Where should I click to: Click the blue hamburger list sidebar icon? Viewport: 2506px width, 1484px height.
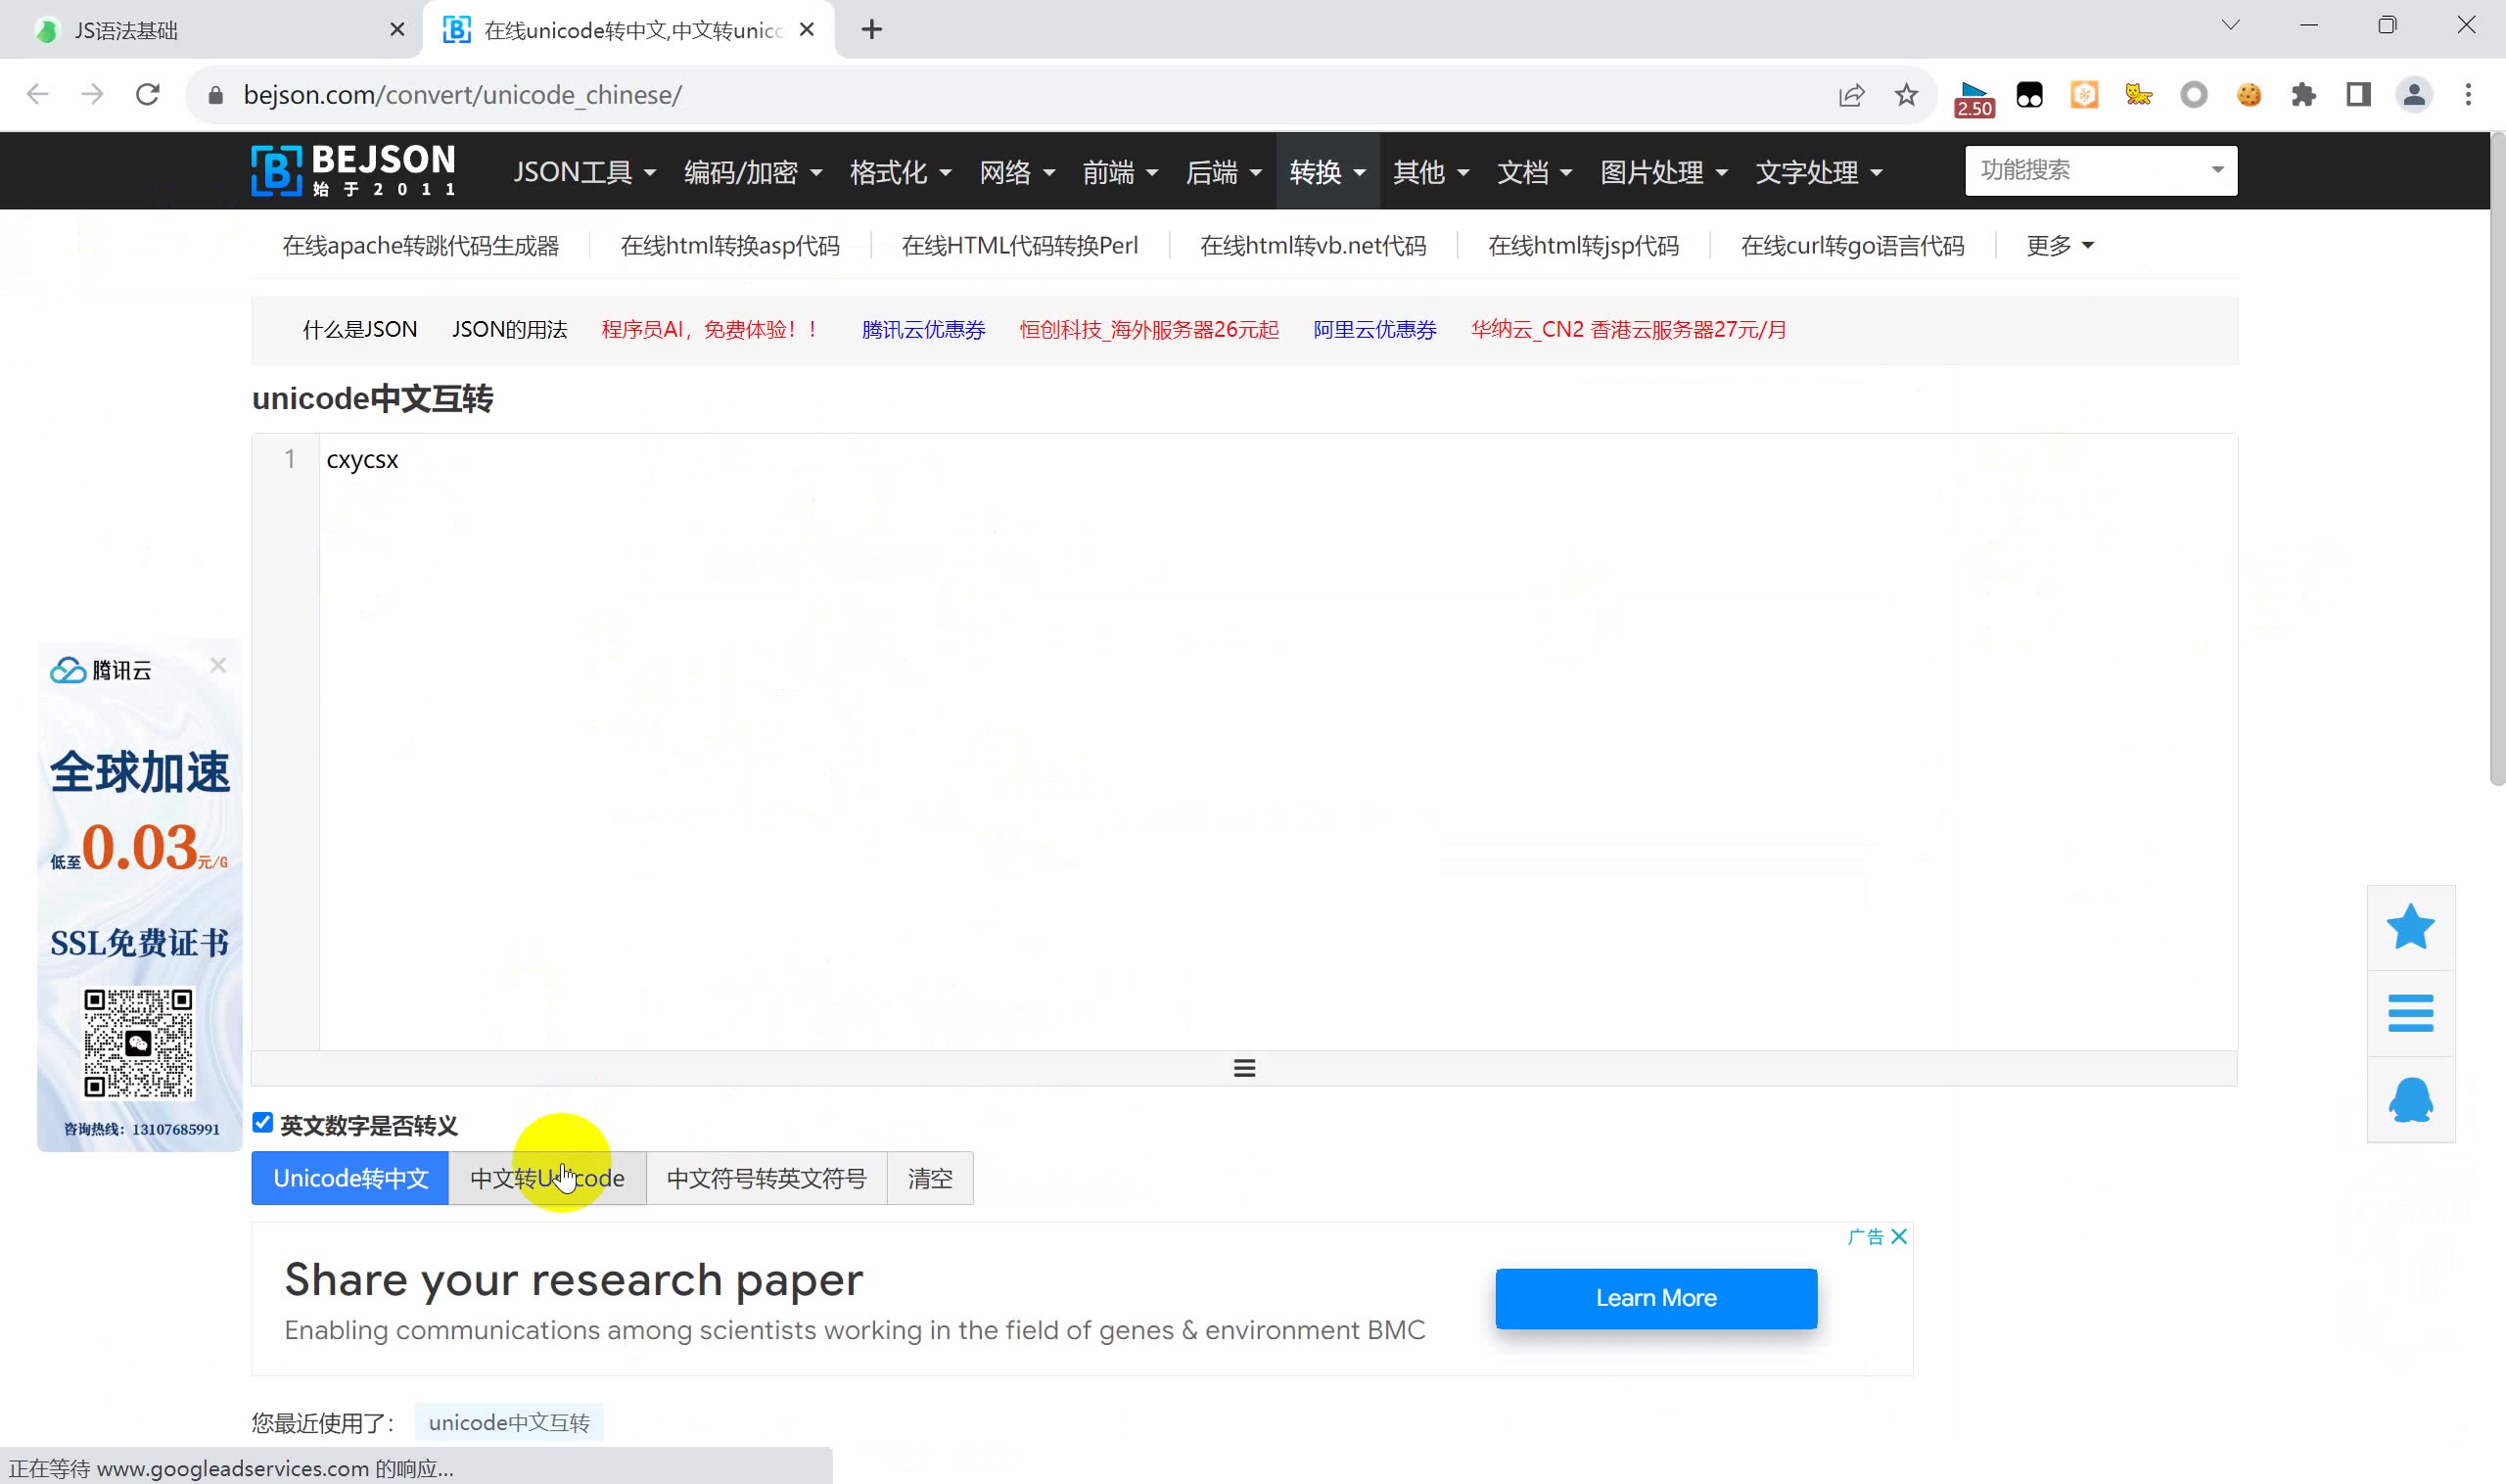coord(2410,1013)
